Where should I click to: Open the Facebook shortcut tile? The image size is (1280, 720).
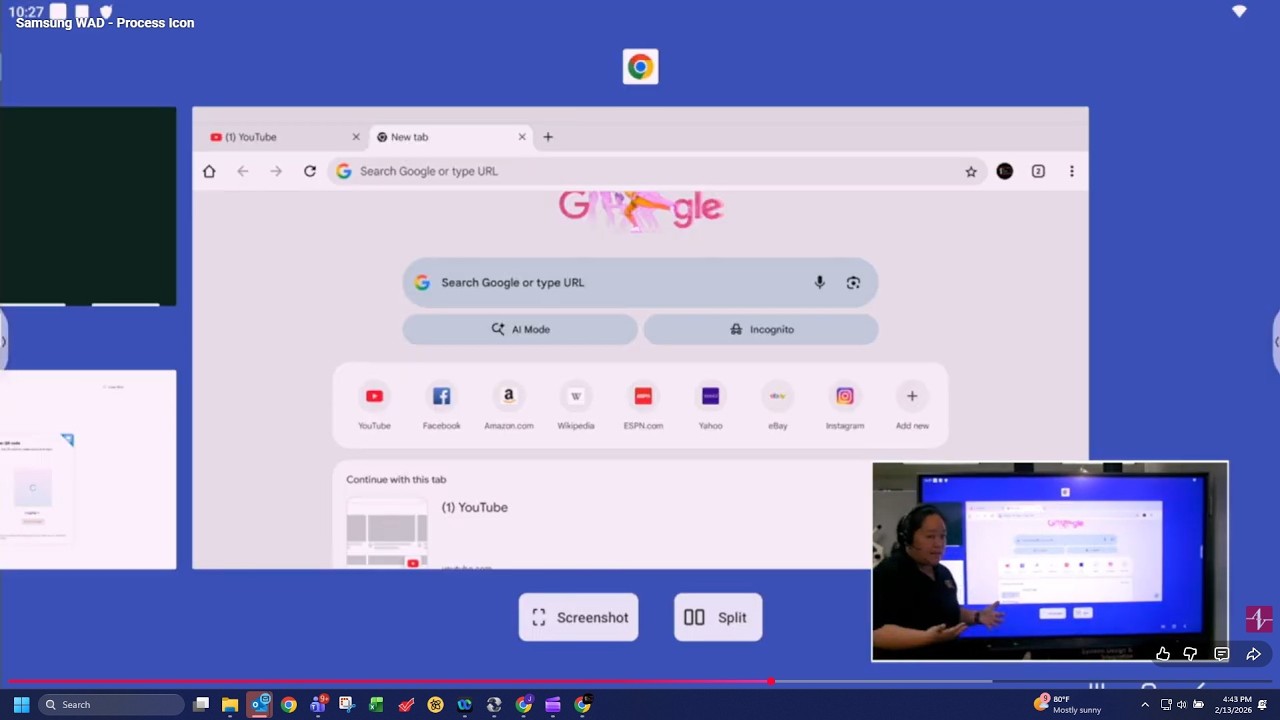coord(441,406)
